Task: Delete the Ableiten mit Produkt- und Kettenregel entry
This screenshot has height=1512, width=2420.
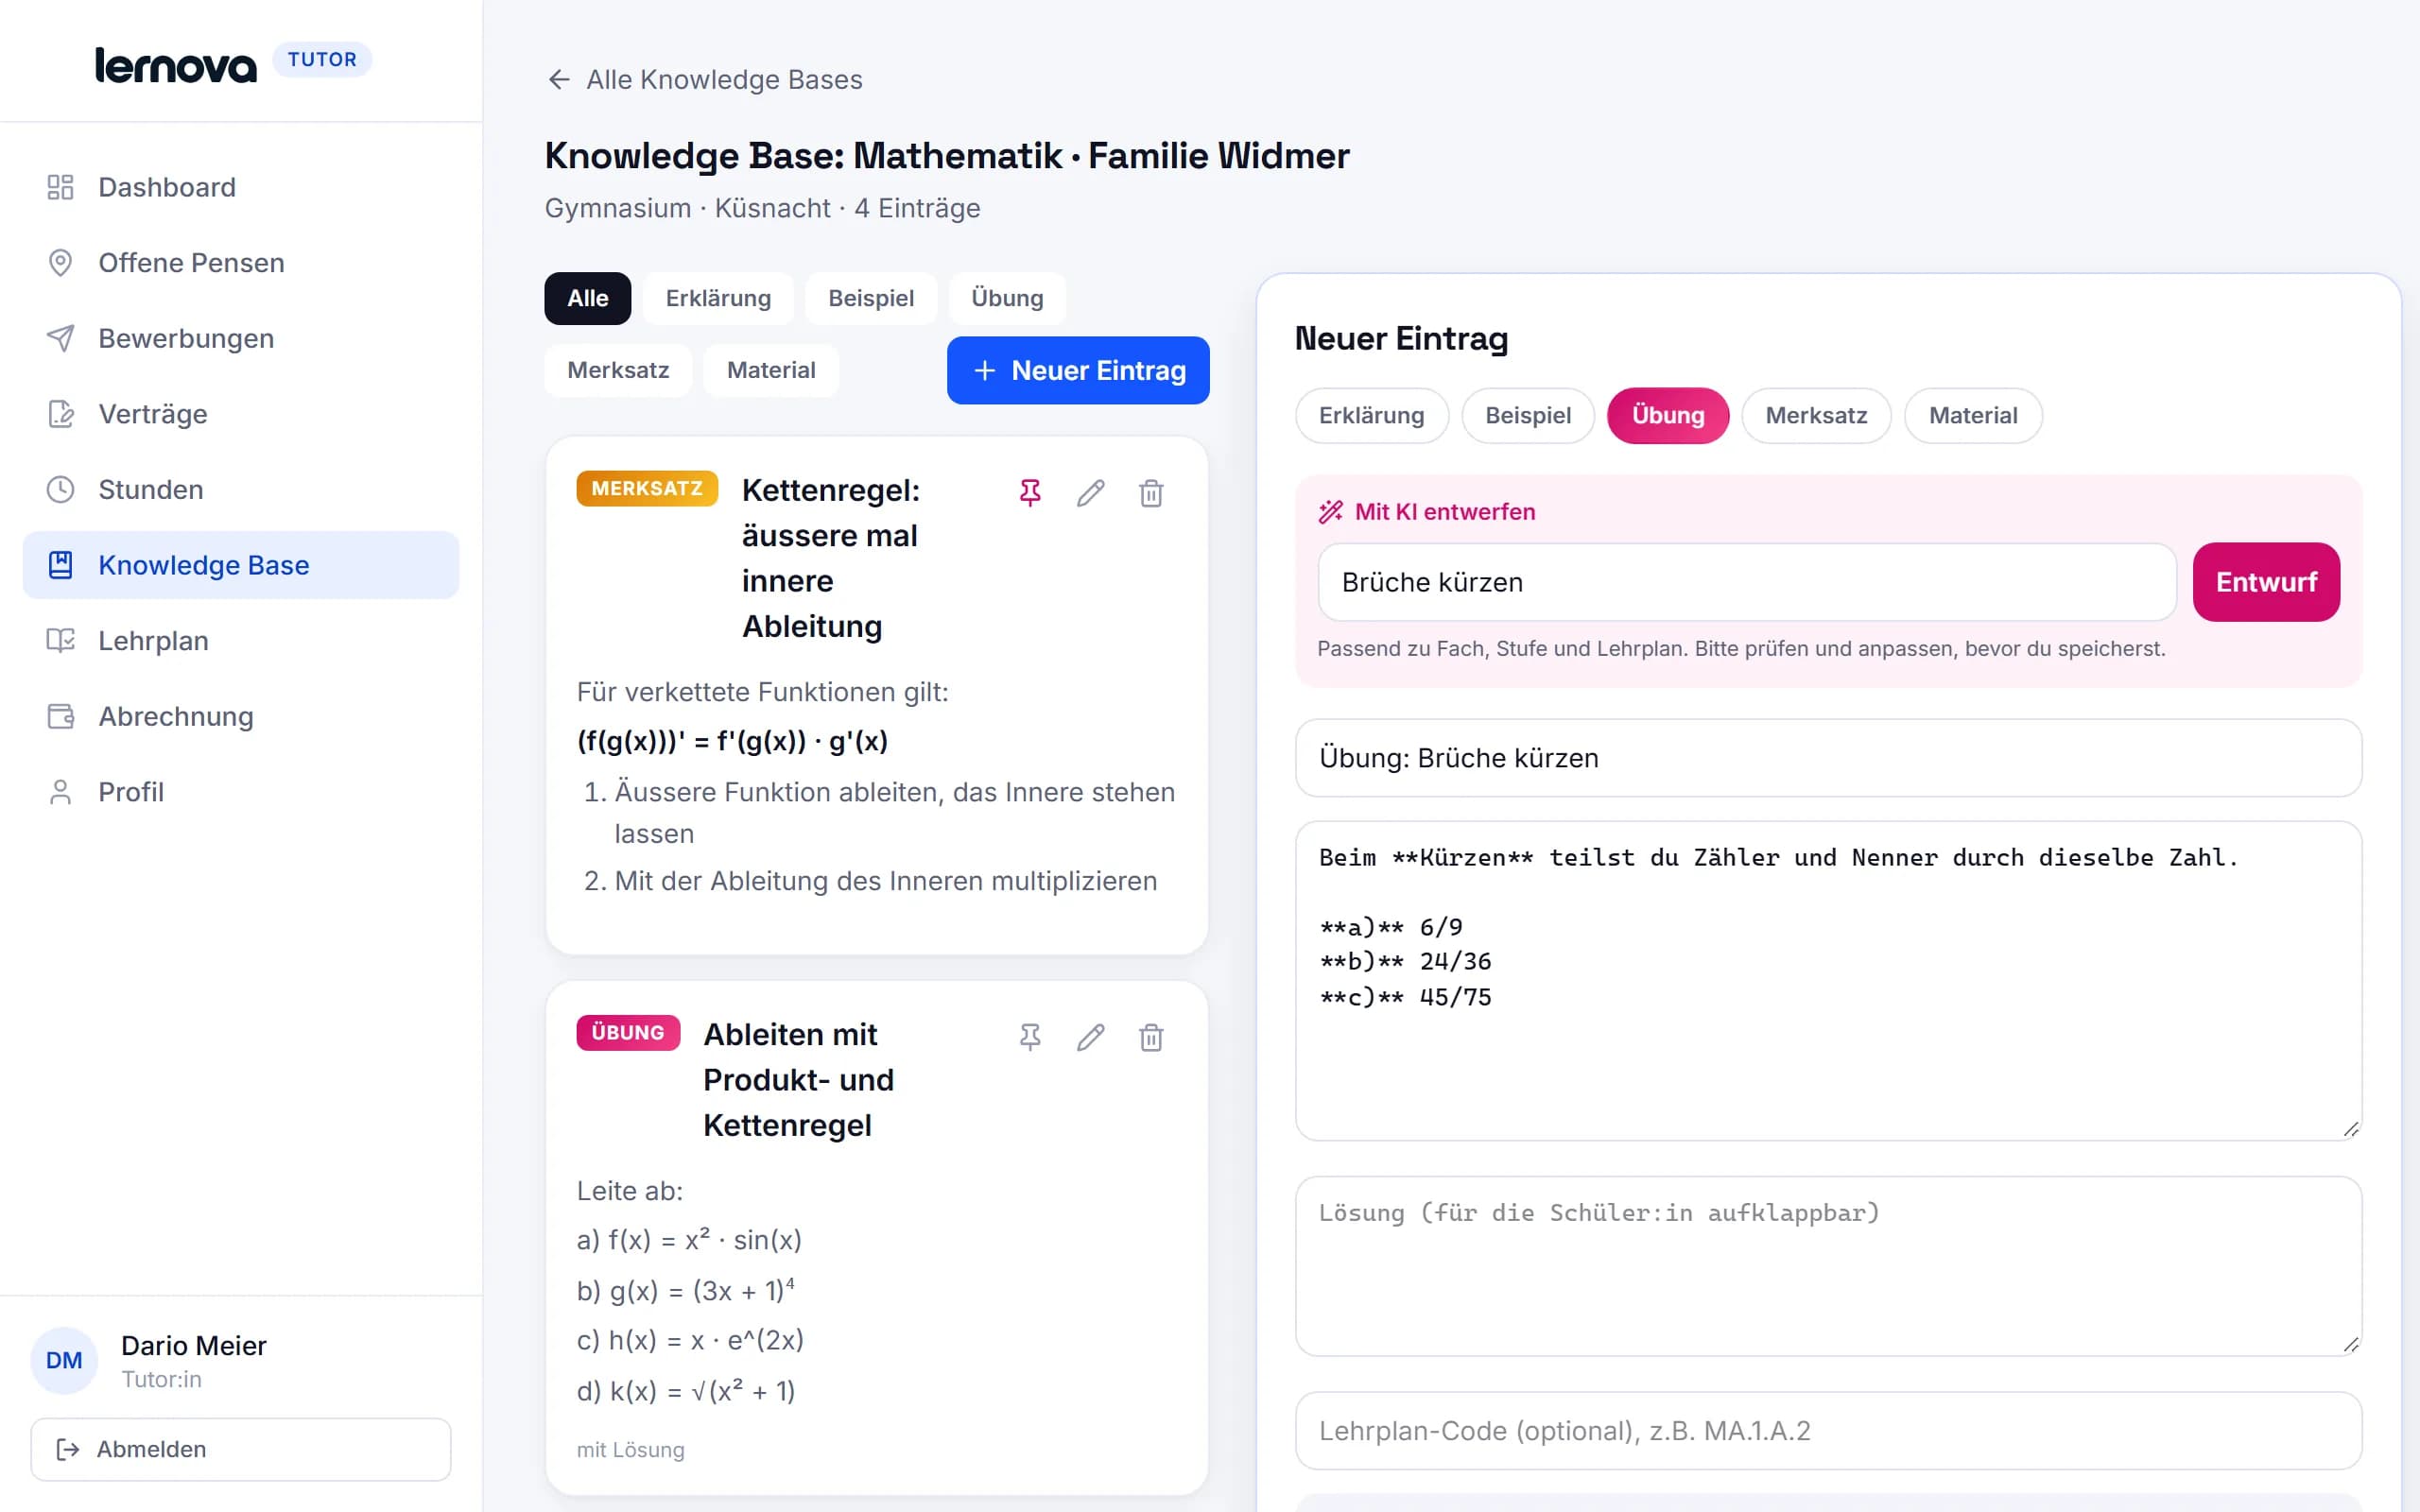Action: pos(1151,1037)
